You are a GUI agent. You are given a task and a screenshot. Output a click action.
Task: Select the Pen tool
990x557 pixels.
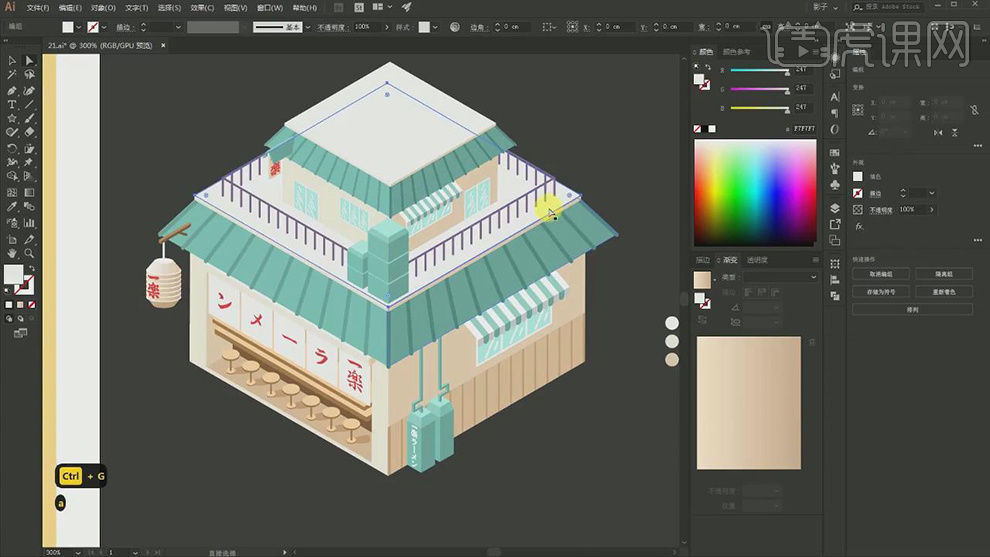point(12,90)
